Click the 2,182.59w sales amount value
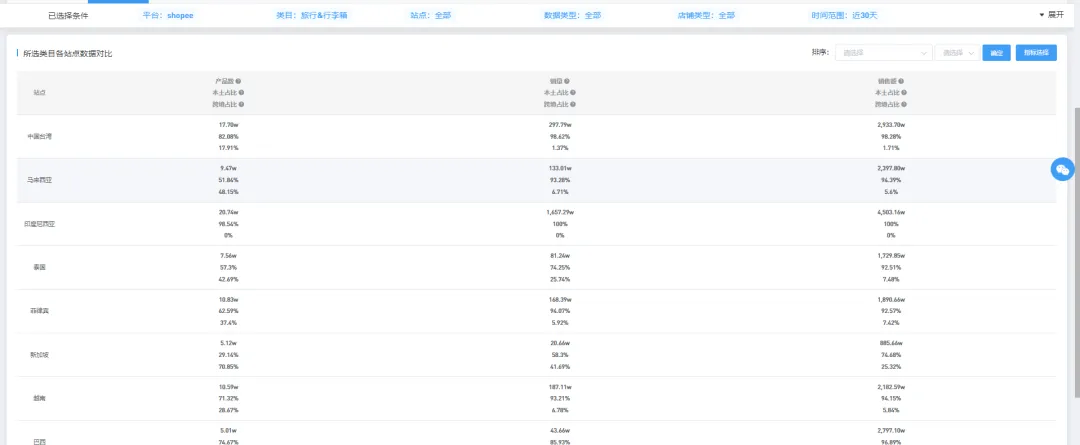Viewport: 1080px width, 445px height. coord(891,386)
